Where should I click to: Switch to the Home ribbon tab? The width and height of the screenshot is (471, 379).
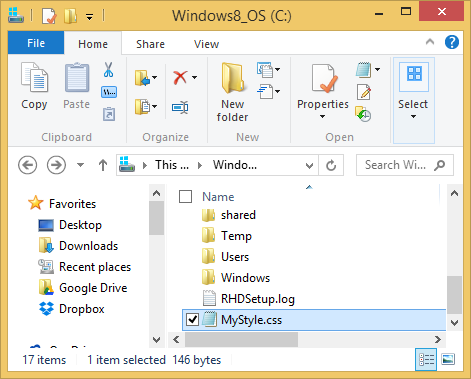93,44
